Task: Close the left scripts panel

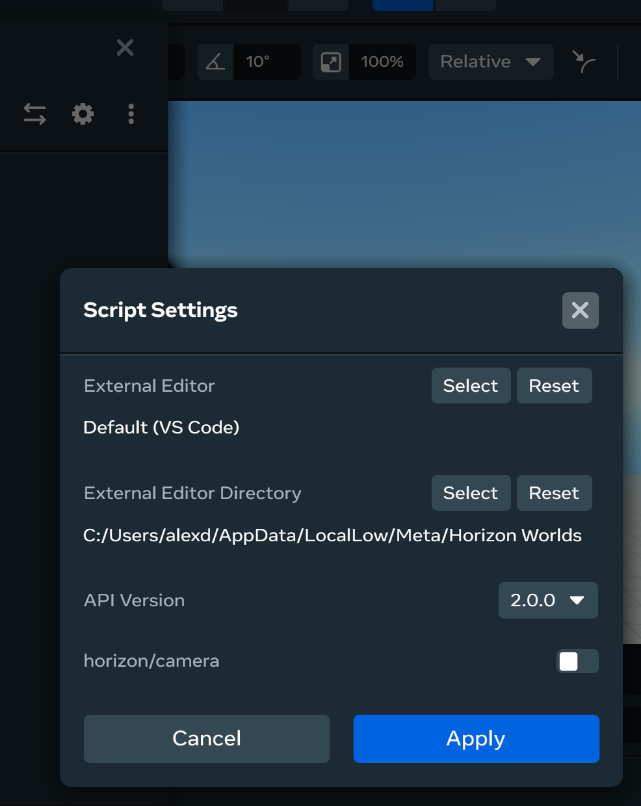Action: tap(125, 48)
